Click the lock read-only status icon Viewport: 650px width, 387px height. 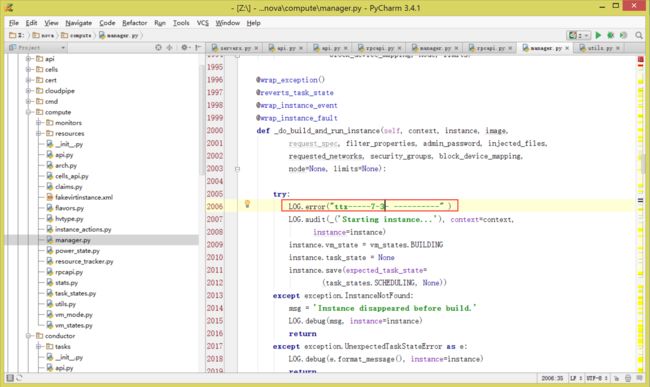coord(616,378)
